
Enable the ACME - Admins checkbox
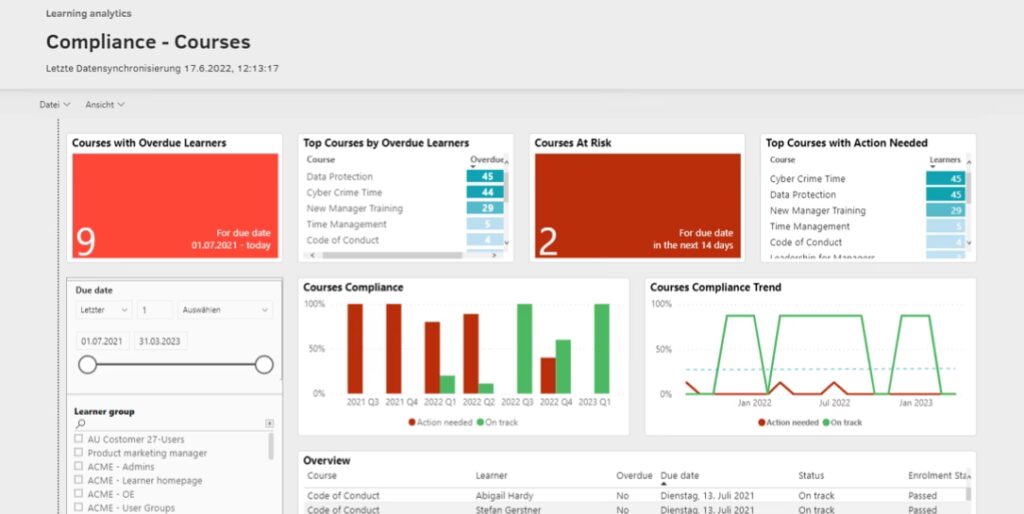coord(79,467)
